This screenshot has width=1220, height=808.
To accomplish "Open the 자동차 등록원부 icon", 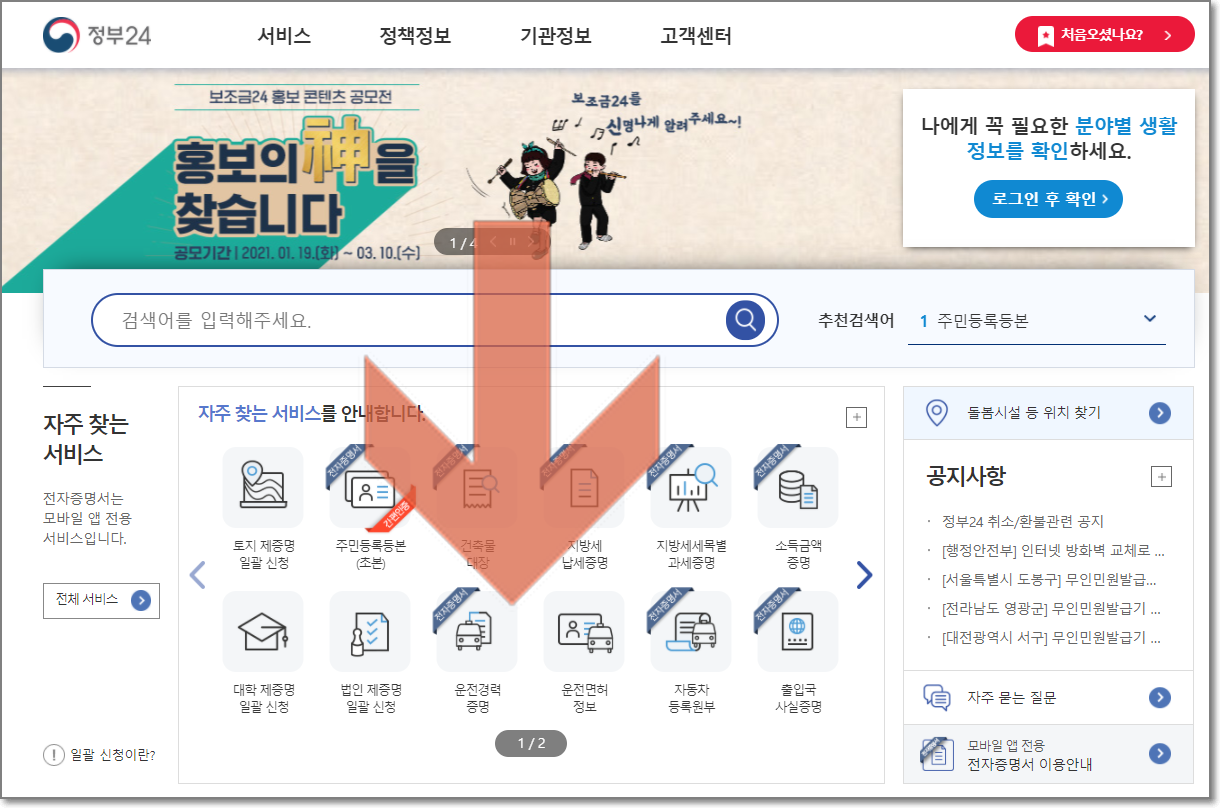I will point(691,631).
